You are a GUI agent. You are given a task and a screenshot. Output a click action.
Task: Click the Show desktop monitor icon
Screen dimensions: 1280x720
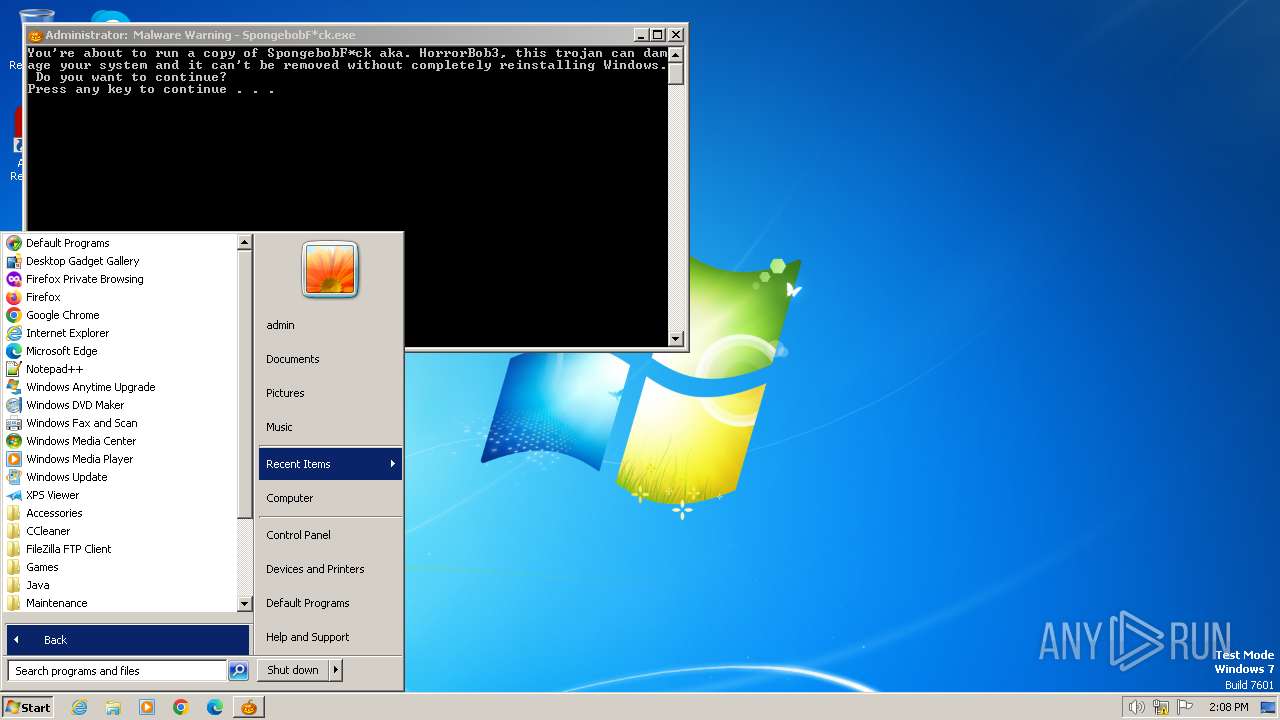pyautogui.click(x=1268, y=707)
